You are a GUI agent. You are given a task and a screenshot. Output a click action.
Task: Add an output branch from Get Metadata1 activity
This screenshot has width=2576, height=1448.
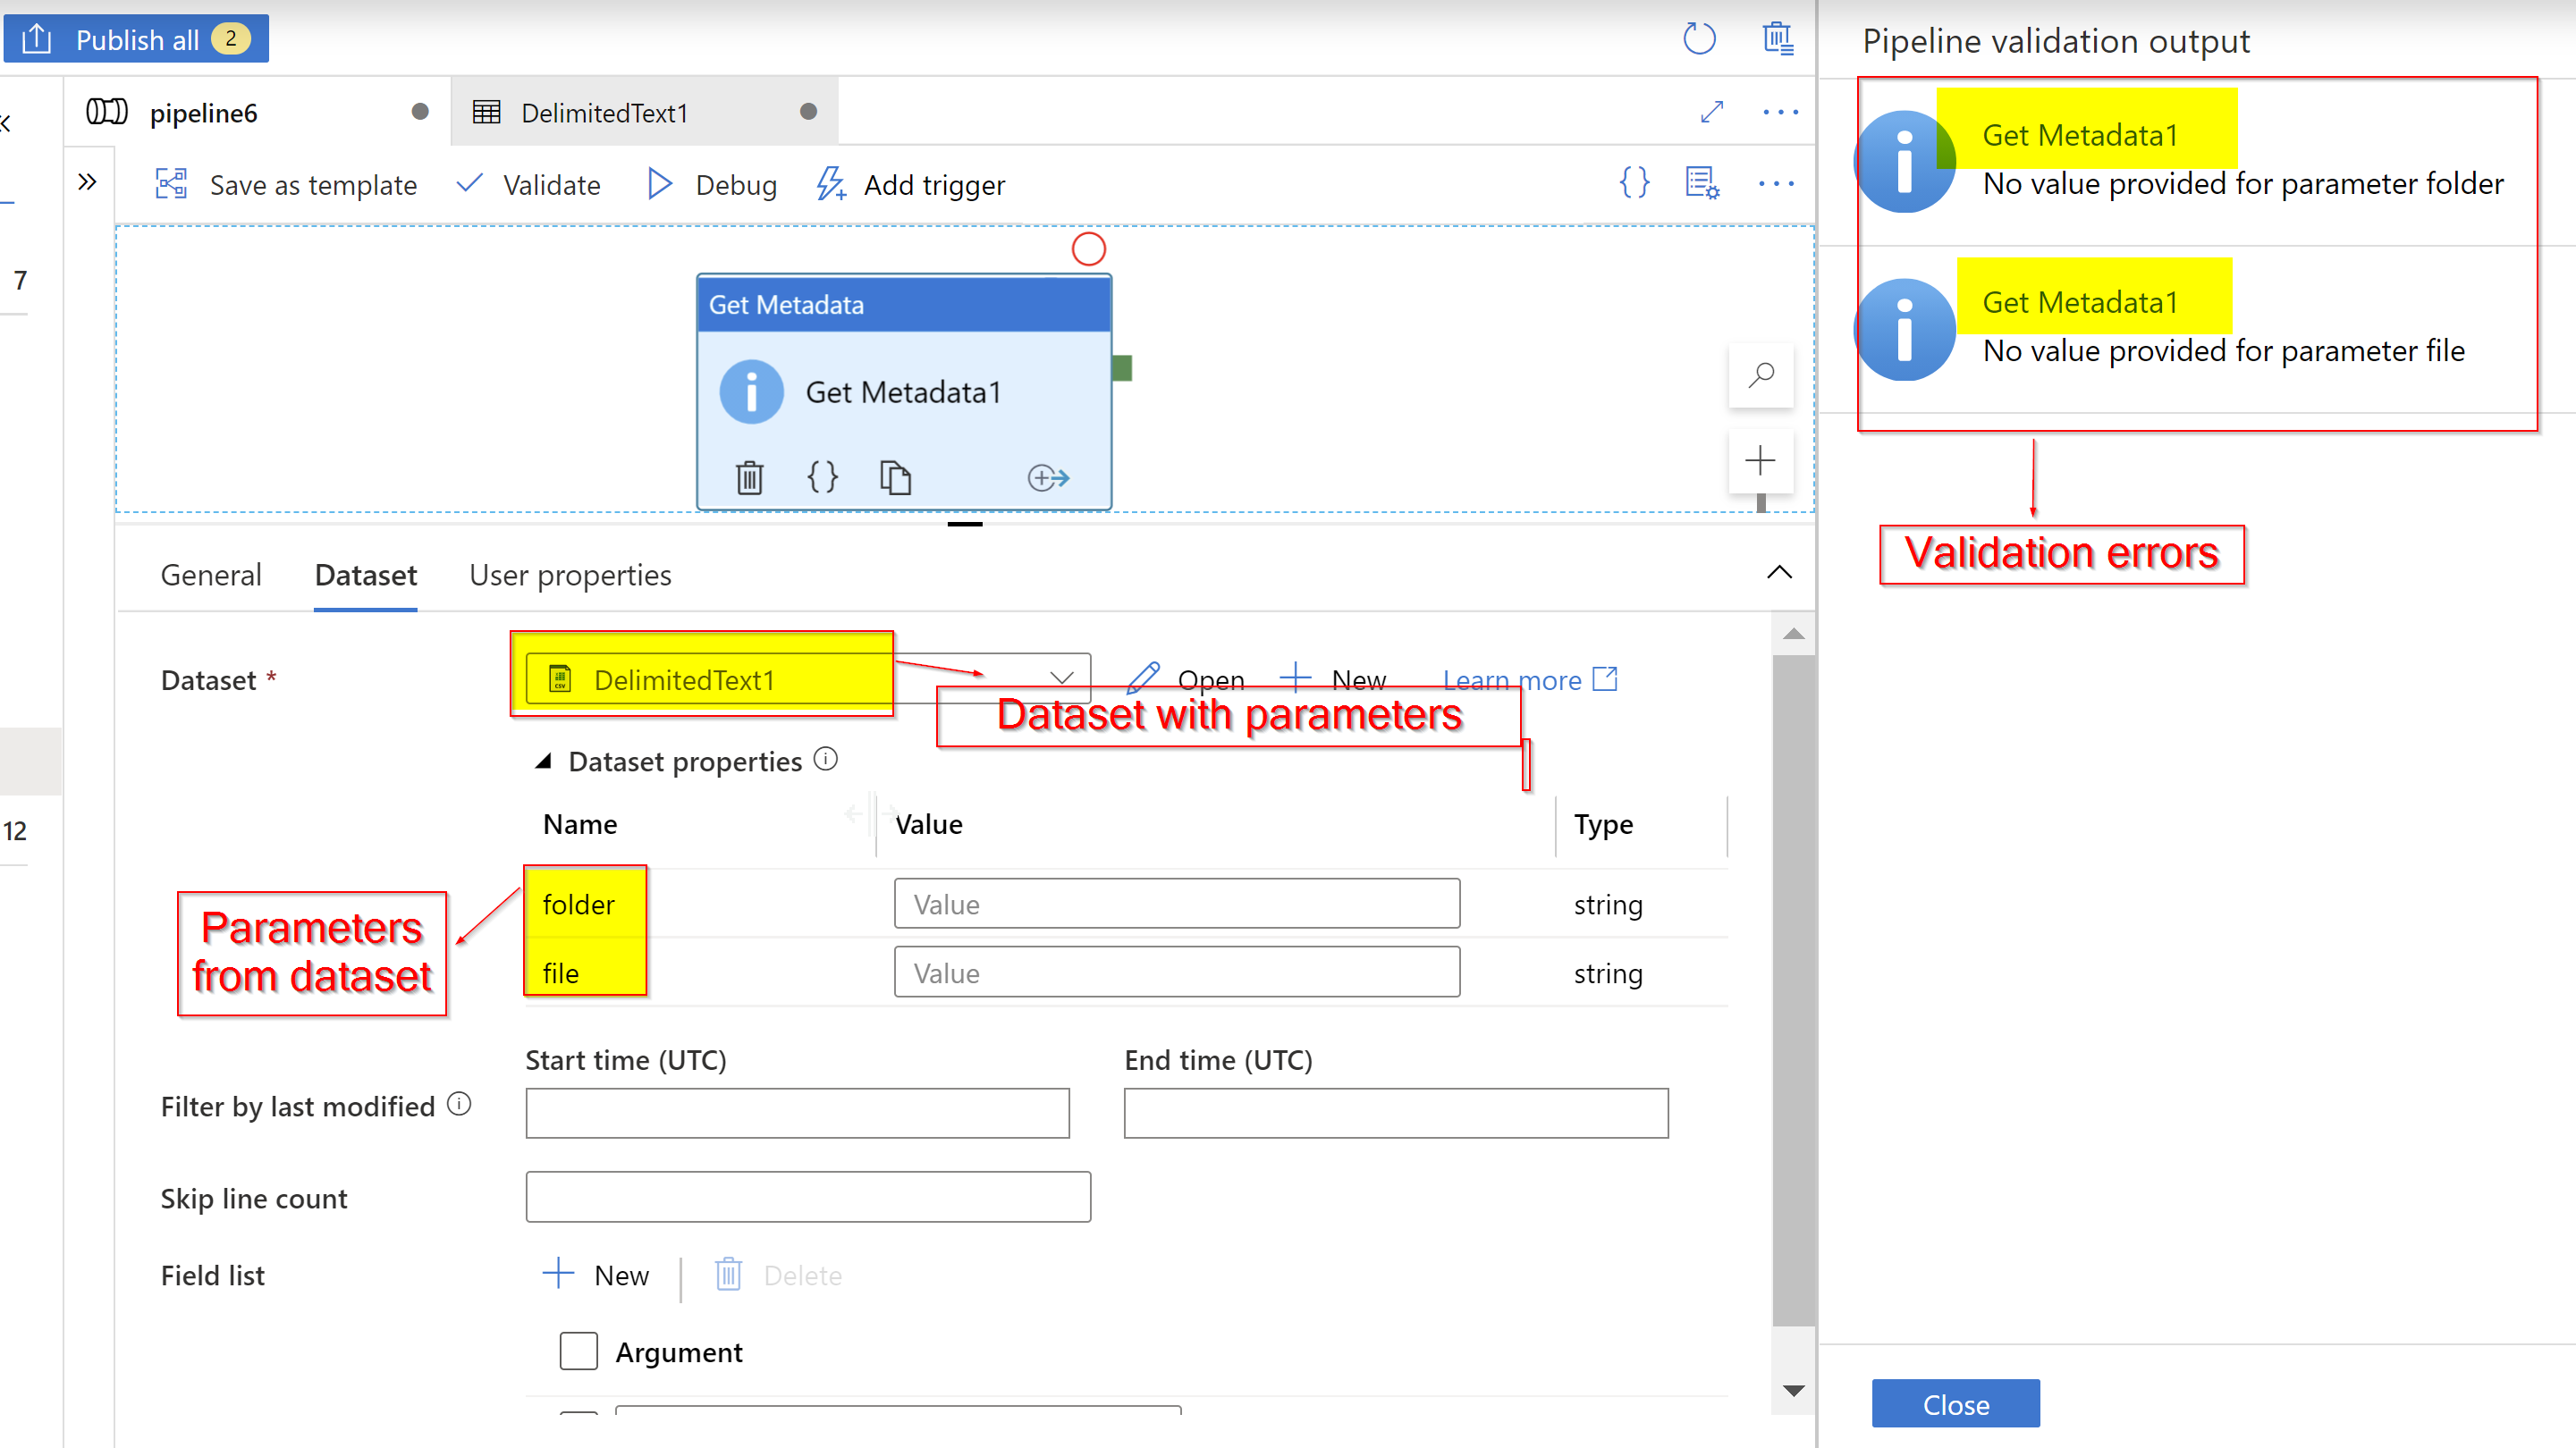tap(1048, 477)
